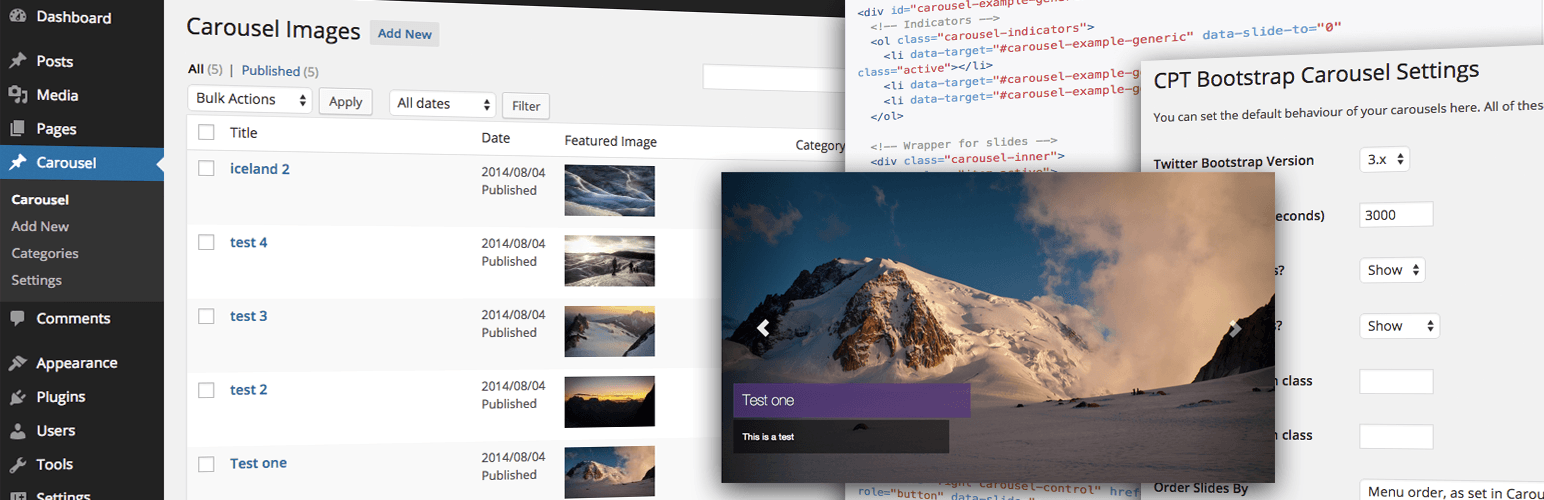Click the Users person icon
This screenshot has height=500, width=1544.
click(18, 431)
